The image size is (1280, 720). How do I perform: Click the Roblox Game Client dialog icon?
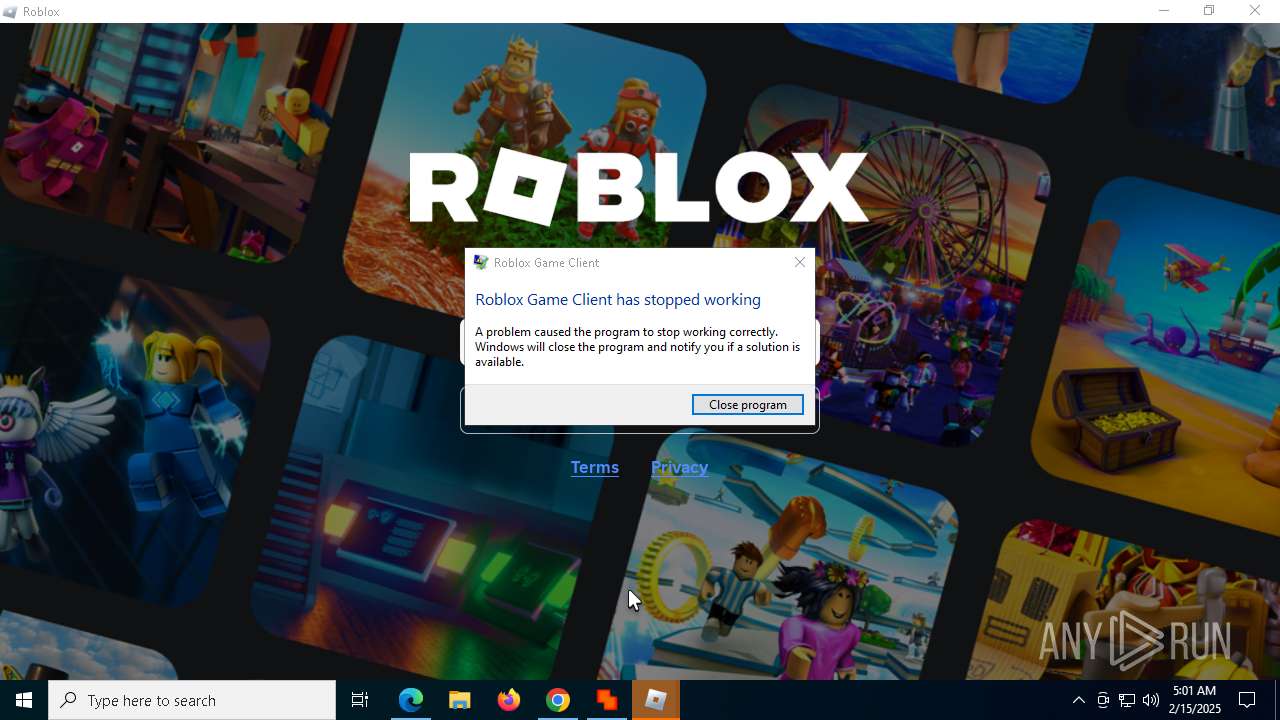[481, 262]
